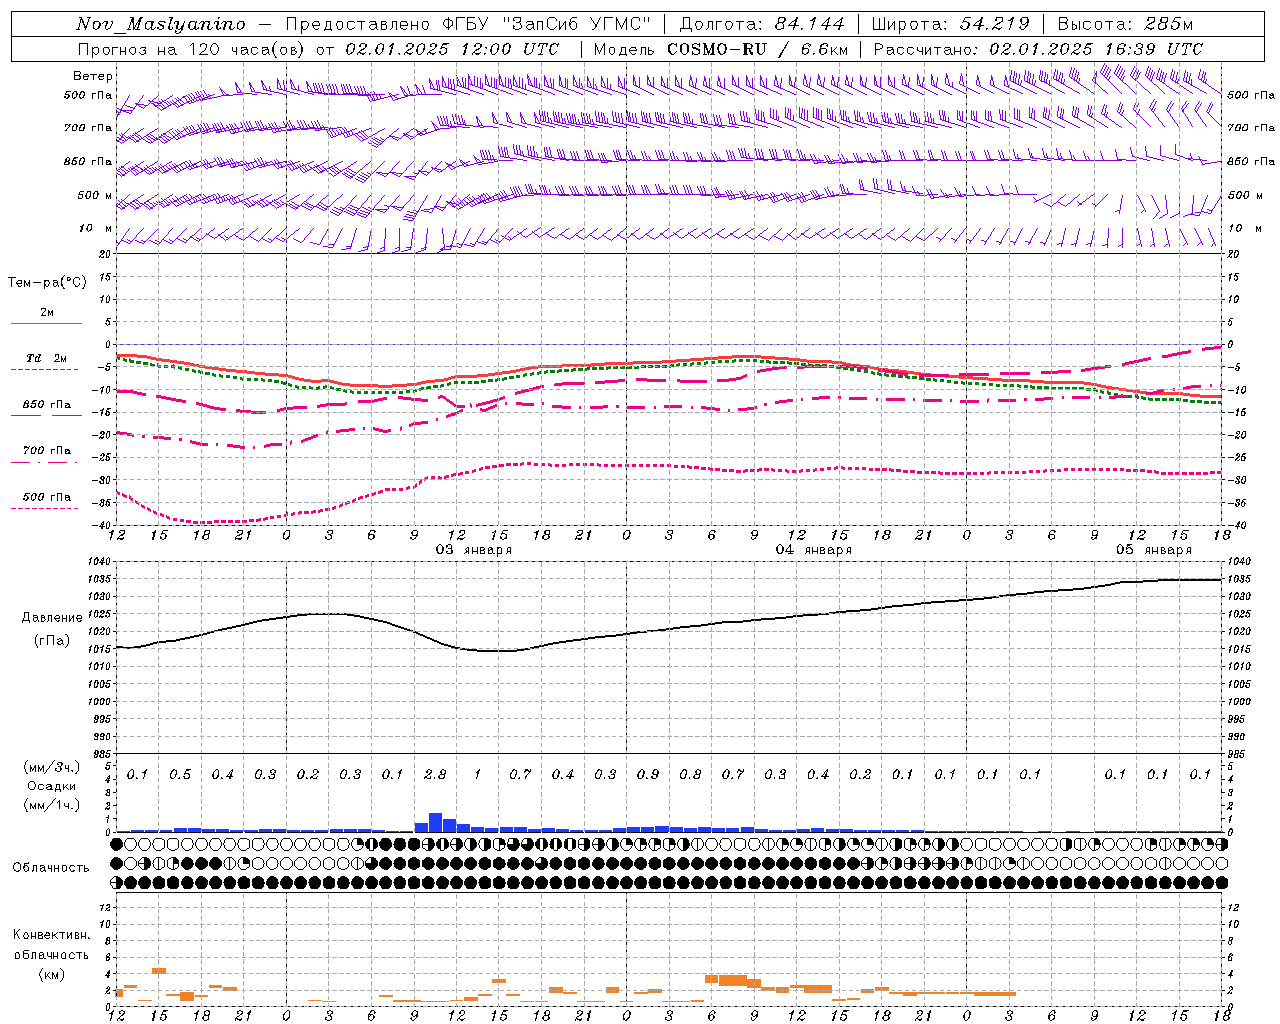The image size is (1280, 1024).
Task: Click the date label '03 января'
Action: 474,549
